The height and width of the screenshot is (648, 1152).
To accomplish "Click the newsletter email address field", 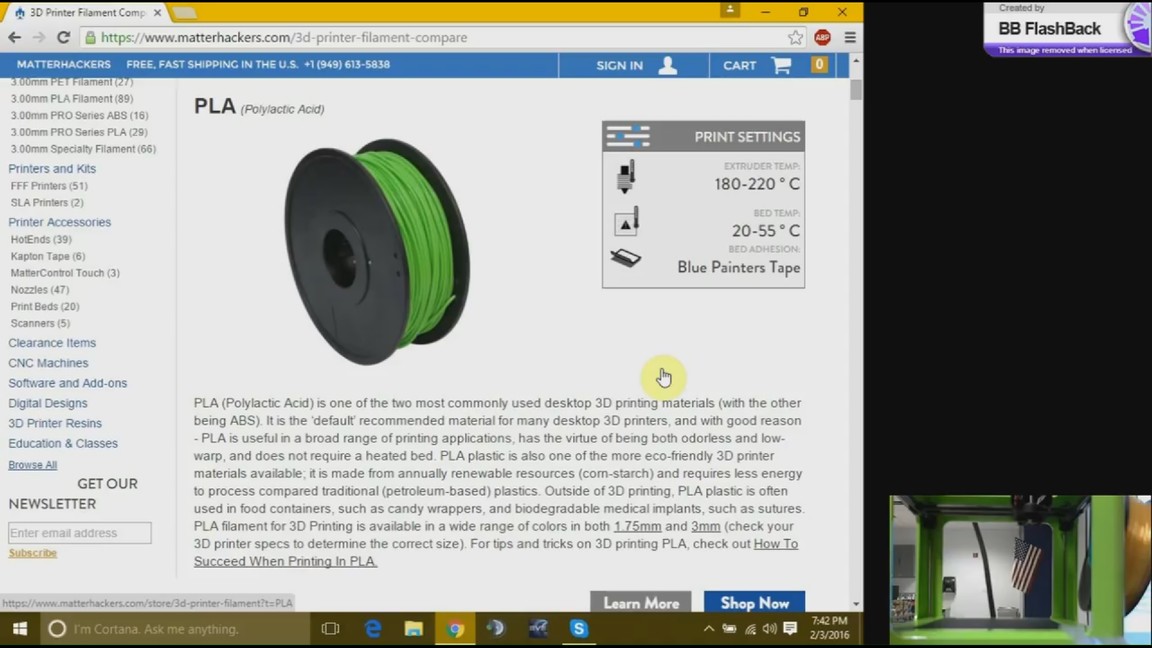I will tap(80, 533).
